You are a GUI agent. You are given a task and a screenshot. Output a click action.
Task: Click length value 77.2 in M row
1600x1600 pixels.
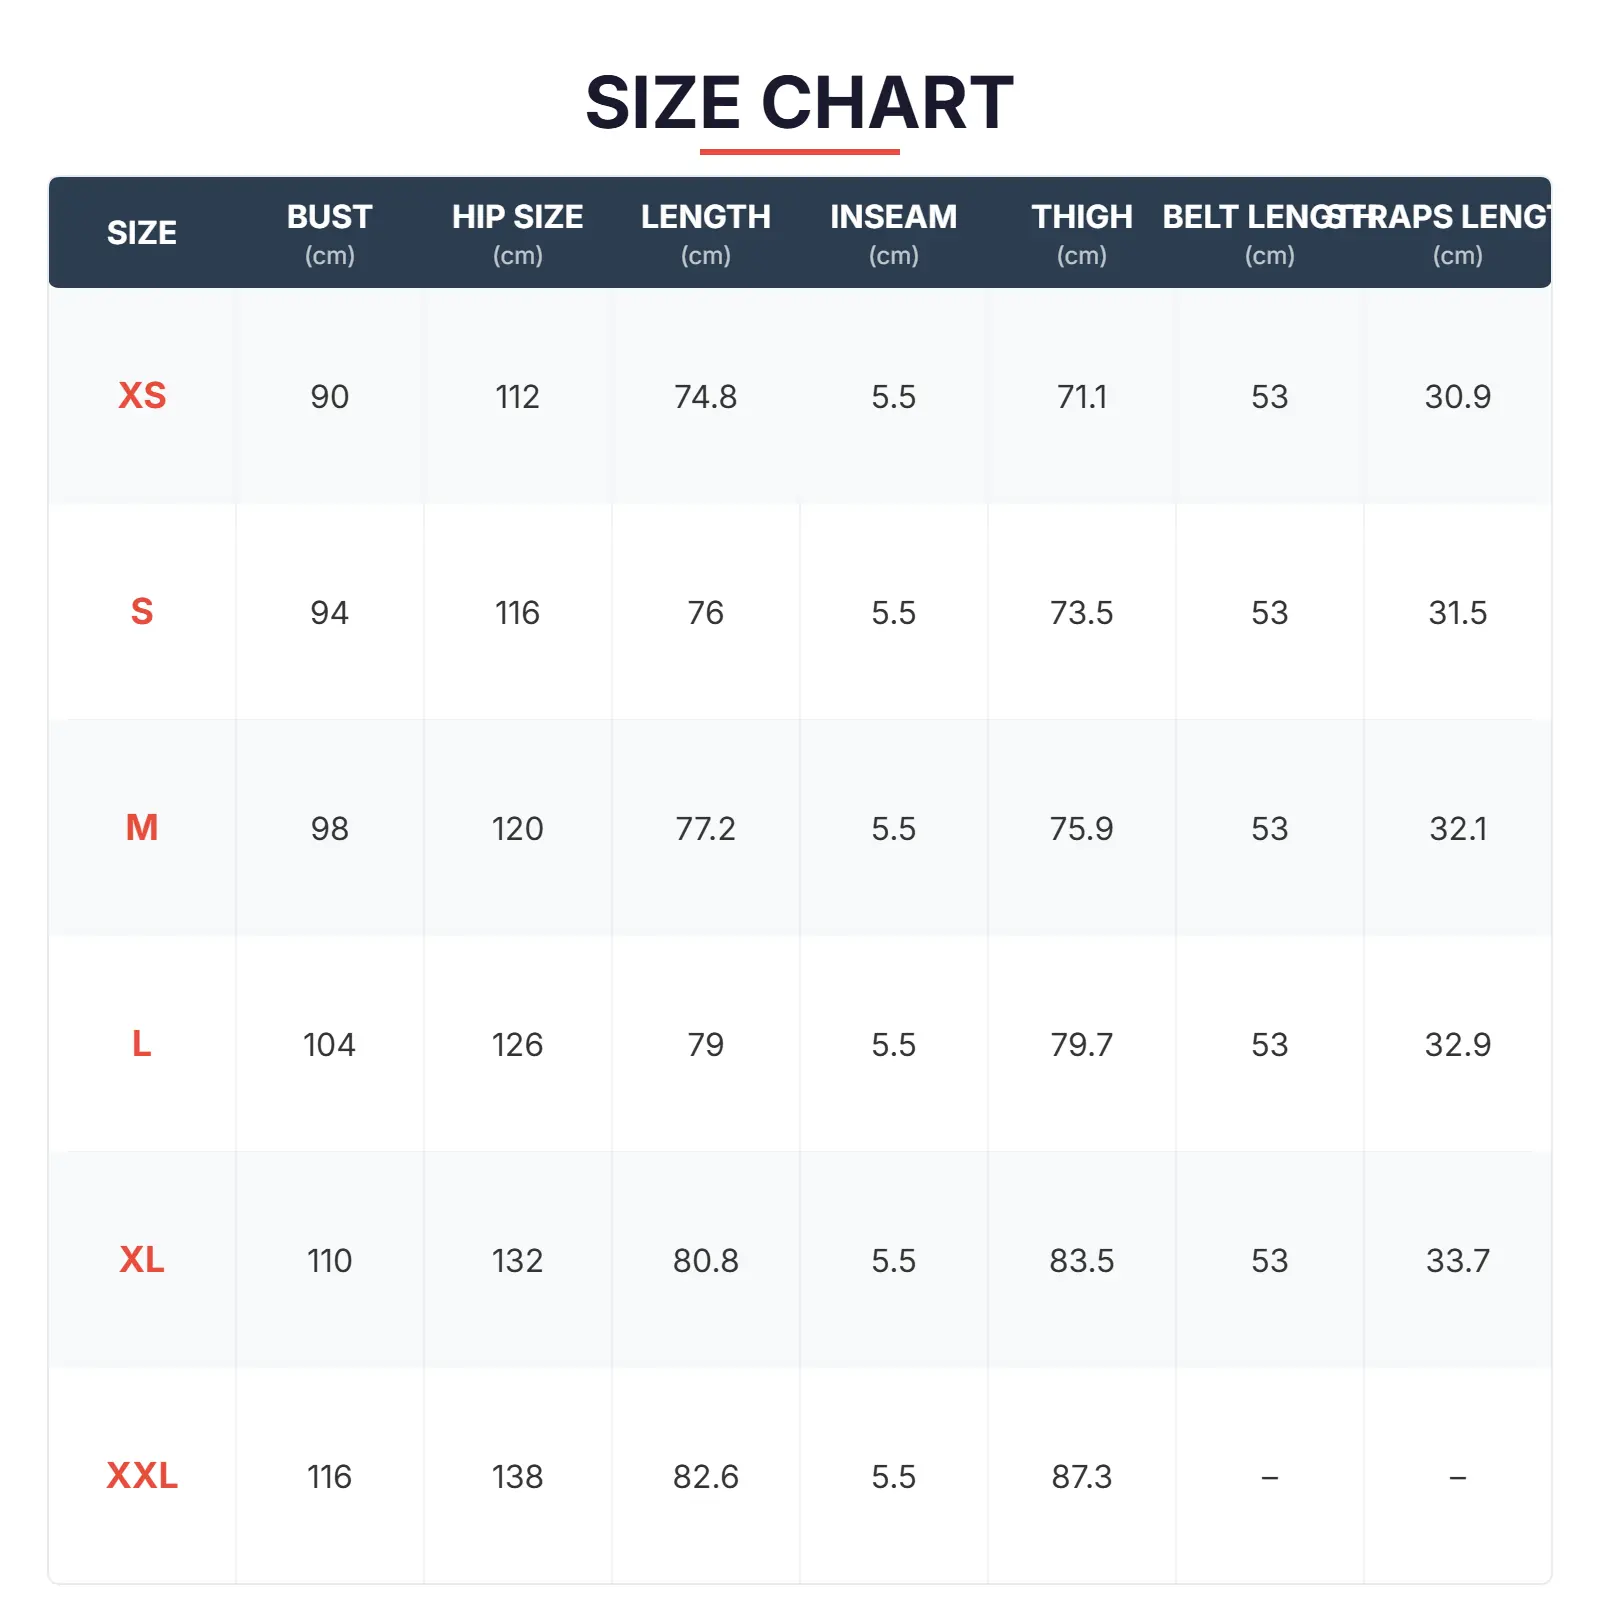tap(705, 829)
